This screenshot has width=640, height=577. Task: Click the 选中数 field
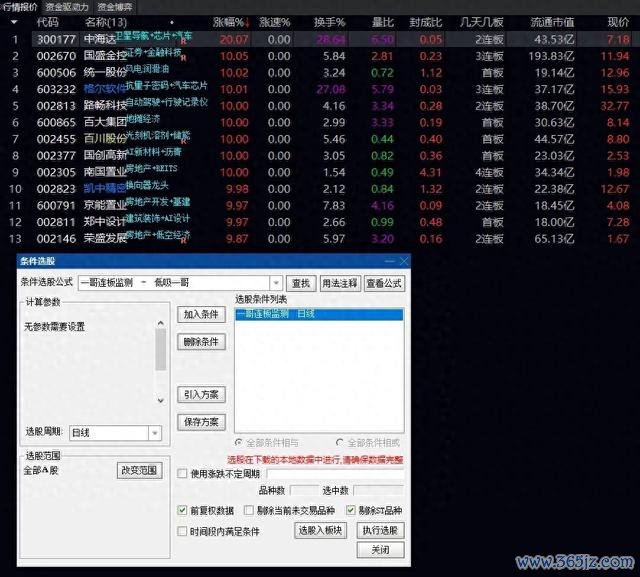point(378,490)
